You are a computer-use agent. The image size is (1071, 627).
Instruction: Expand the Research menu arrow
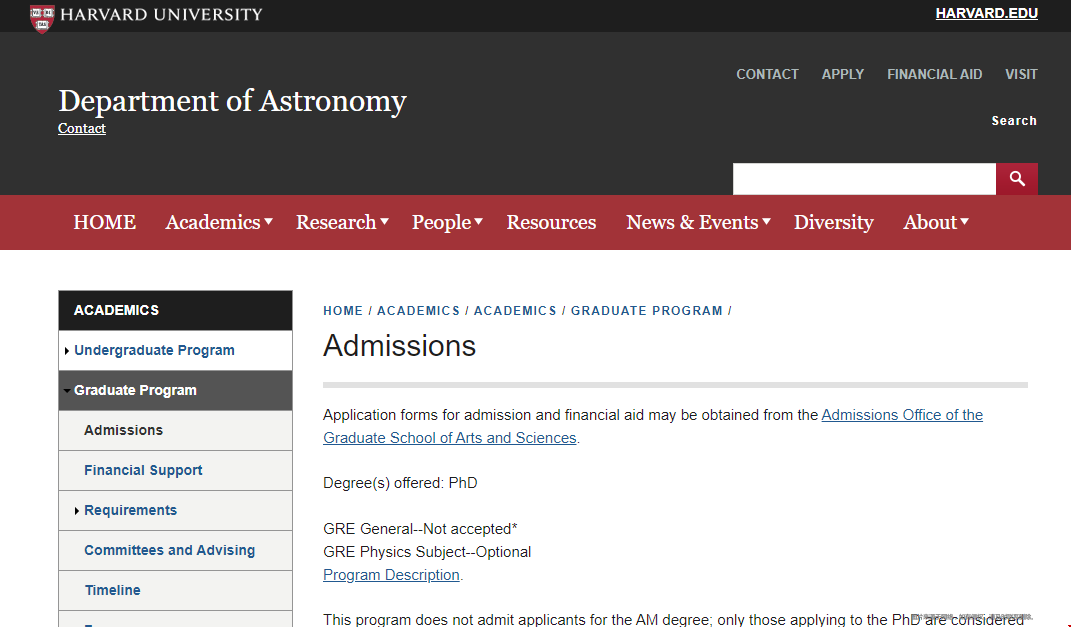385,221
